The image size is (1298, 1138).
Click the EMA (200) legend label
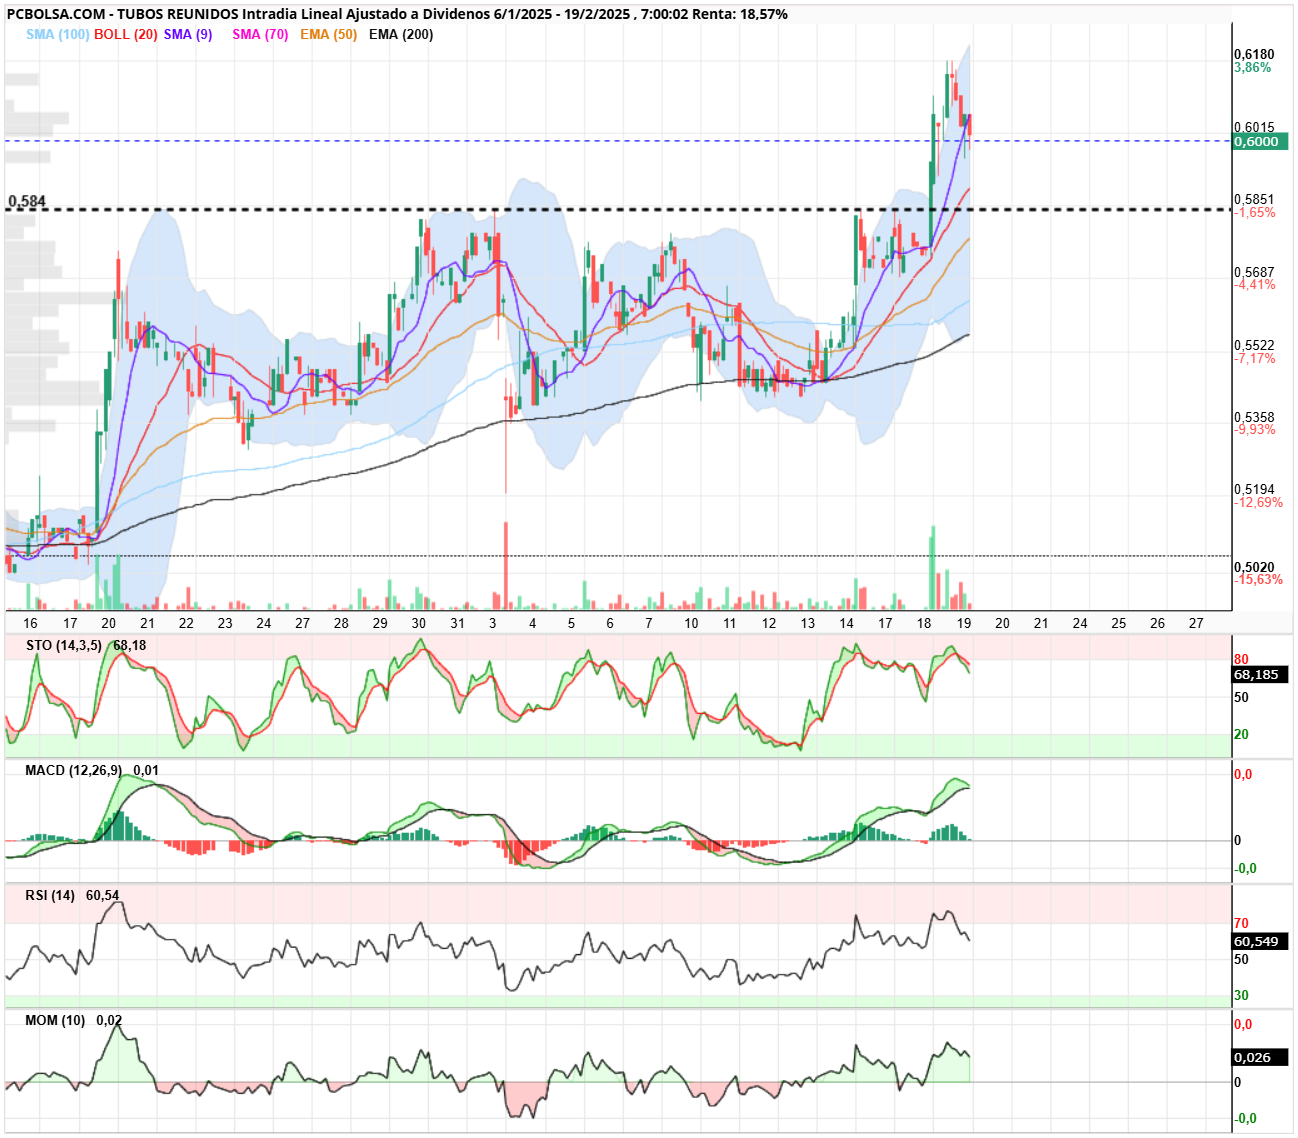pyautogui.click(x=401, y=34)
